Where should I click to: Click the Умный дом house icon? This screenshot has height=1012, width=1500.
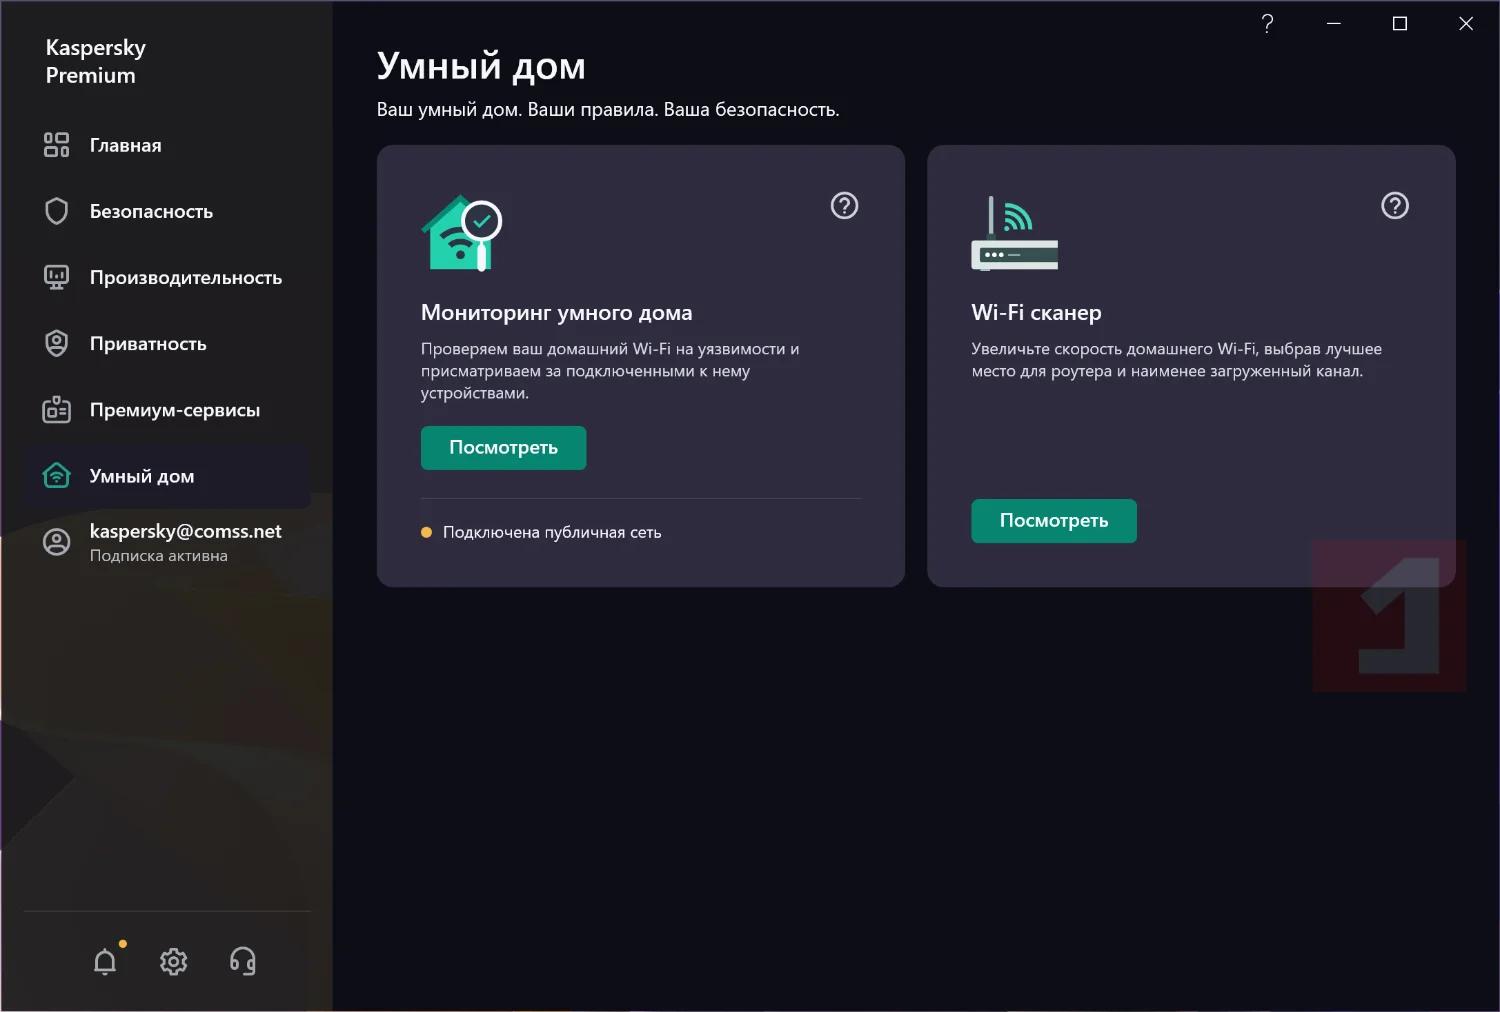(x=57, y=475)
